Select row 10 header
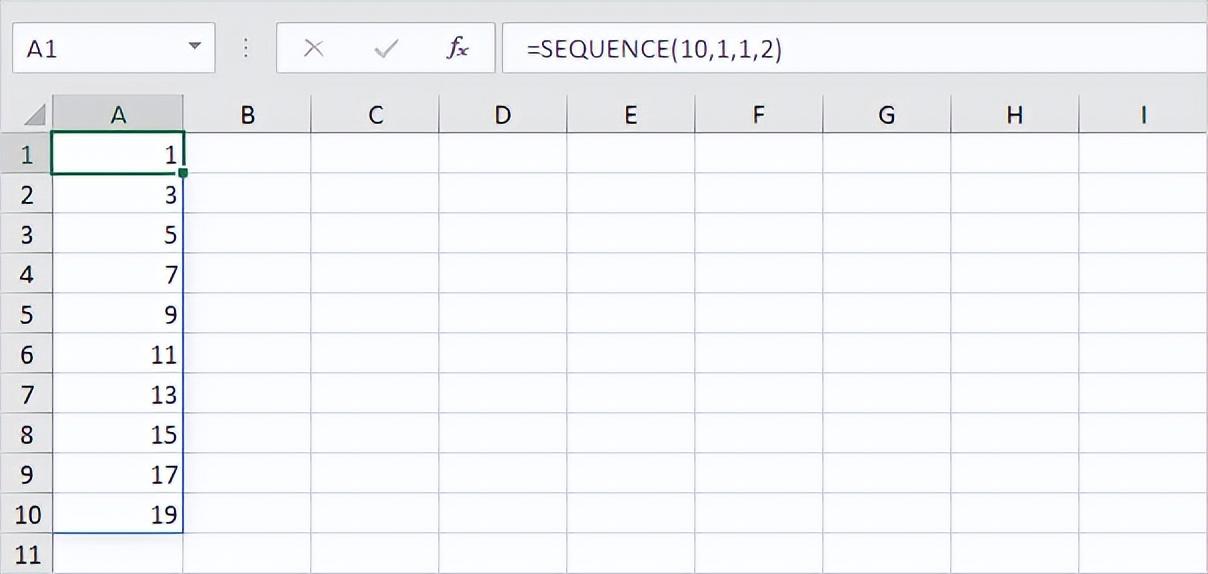1208x574 pixels. [26, 514]
